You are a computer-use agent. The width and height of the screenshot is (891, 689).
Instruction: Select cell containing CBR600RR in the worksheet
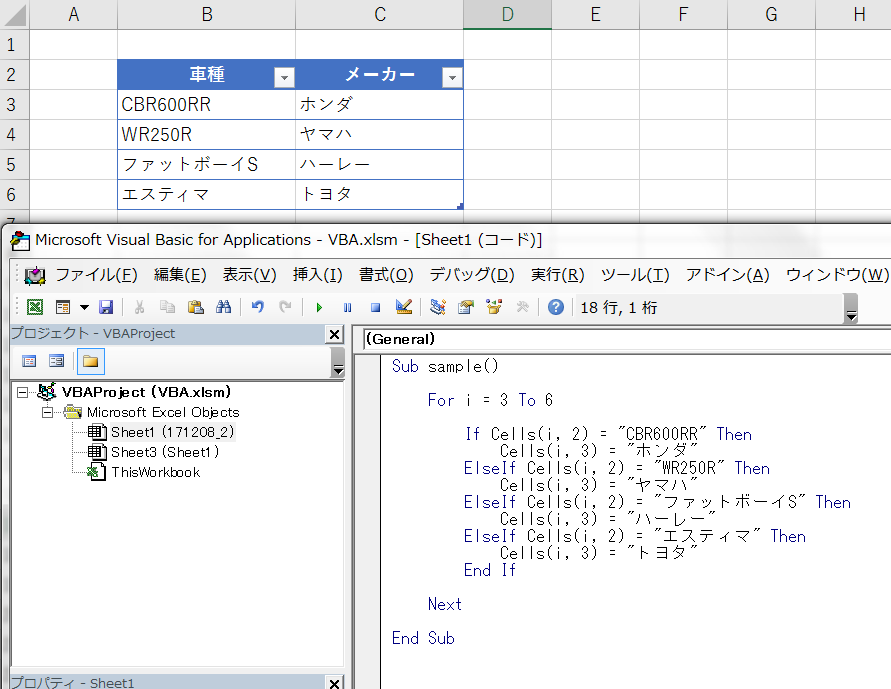206,104
